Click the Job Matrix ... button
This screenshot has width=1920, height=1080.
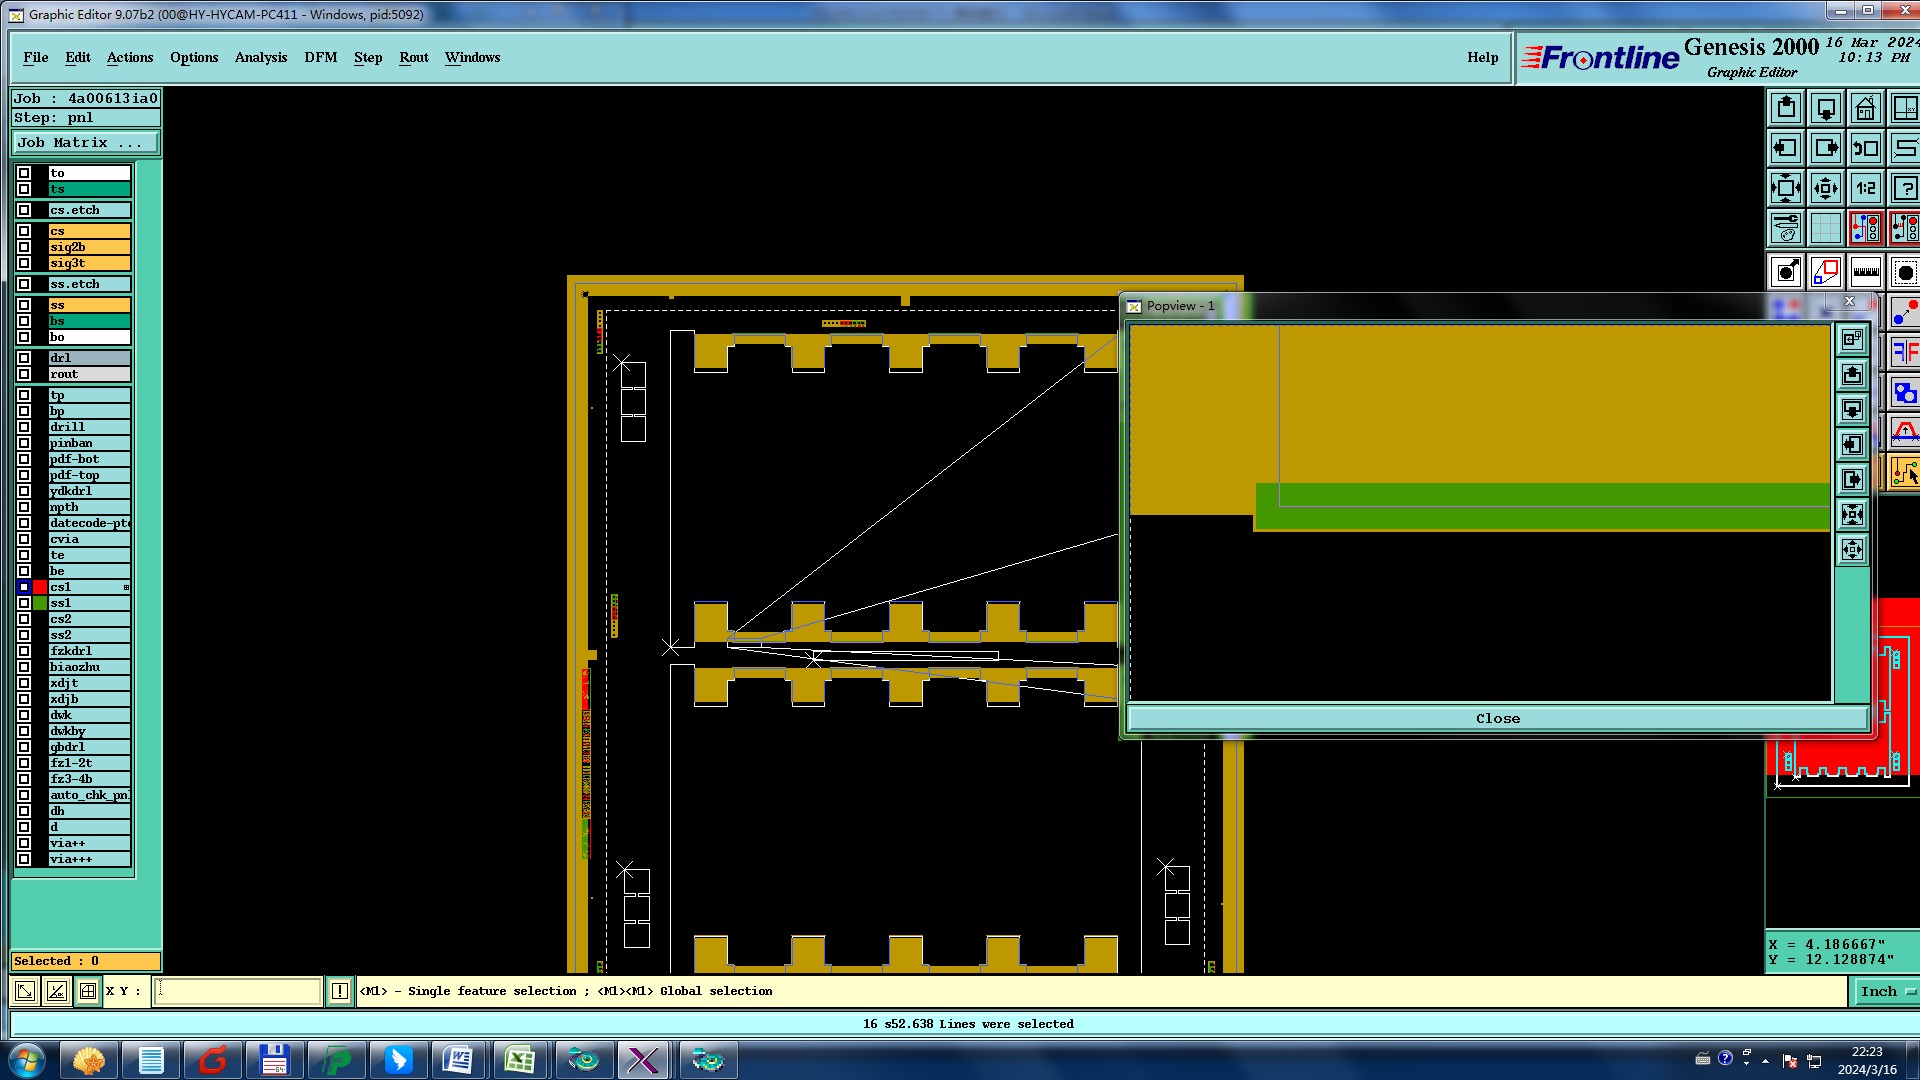pyautogui.click(x=85, y=143)
